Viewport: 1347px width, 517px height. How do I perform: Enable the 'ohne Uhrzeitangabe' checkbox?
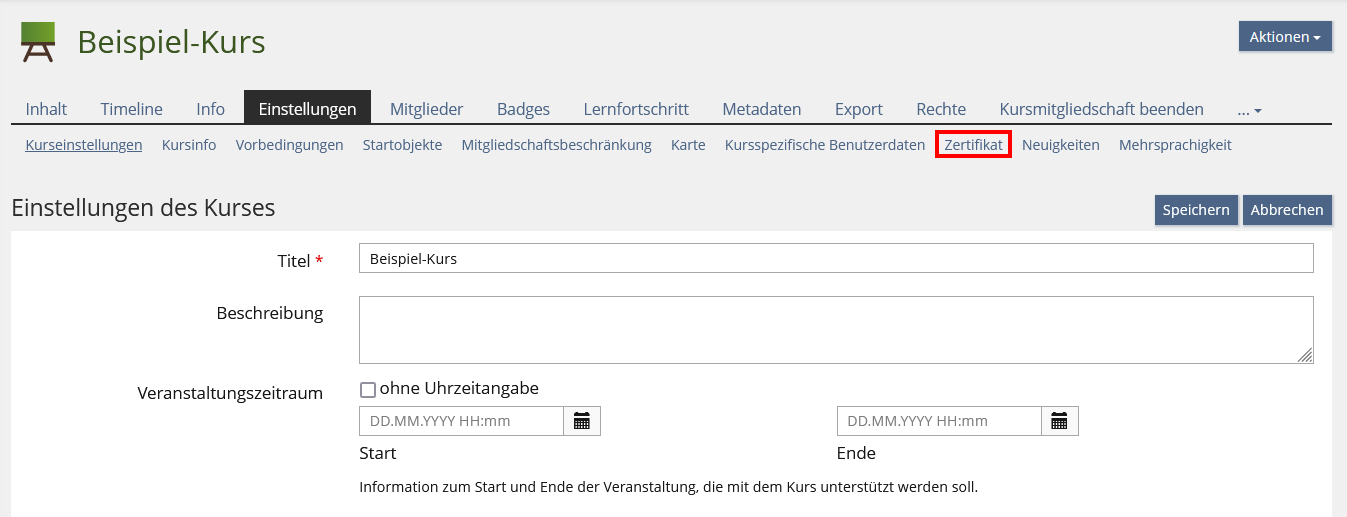[367, 390]
